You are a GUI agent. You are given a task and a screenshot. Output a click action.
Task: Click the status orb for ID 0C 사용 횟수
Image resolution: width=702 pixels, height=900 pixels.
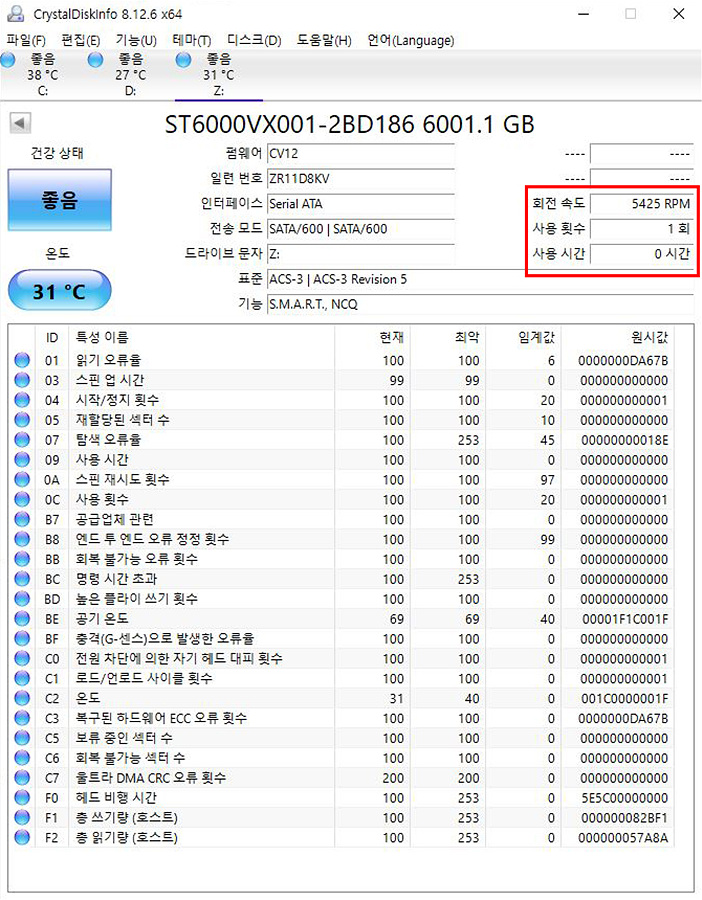(x=22, y=499)
